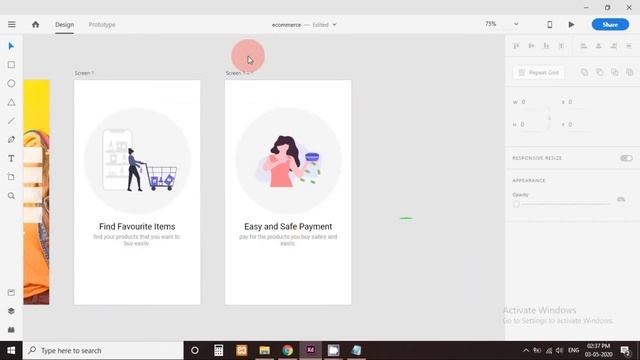The image size is (640, 360).
Task: Click boolean Exclude Overlap icon
Action: point(630,72)
